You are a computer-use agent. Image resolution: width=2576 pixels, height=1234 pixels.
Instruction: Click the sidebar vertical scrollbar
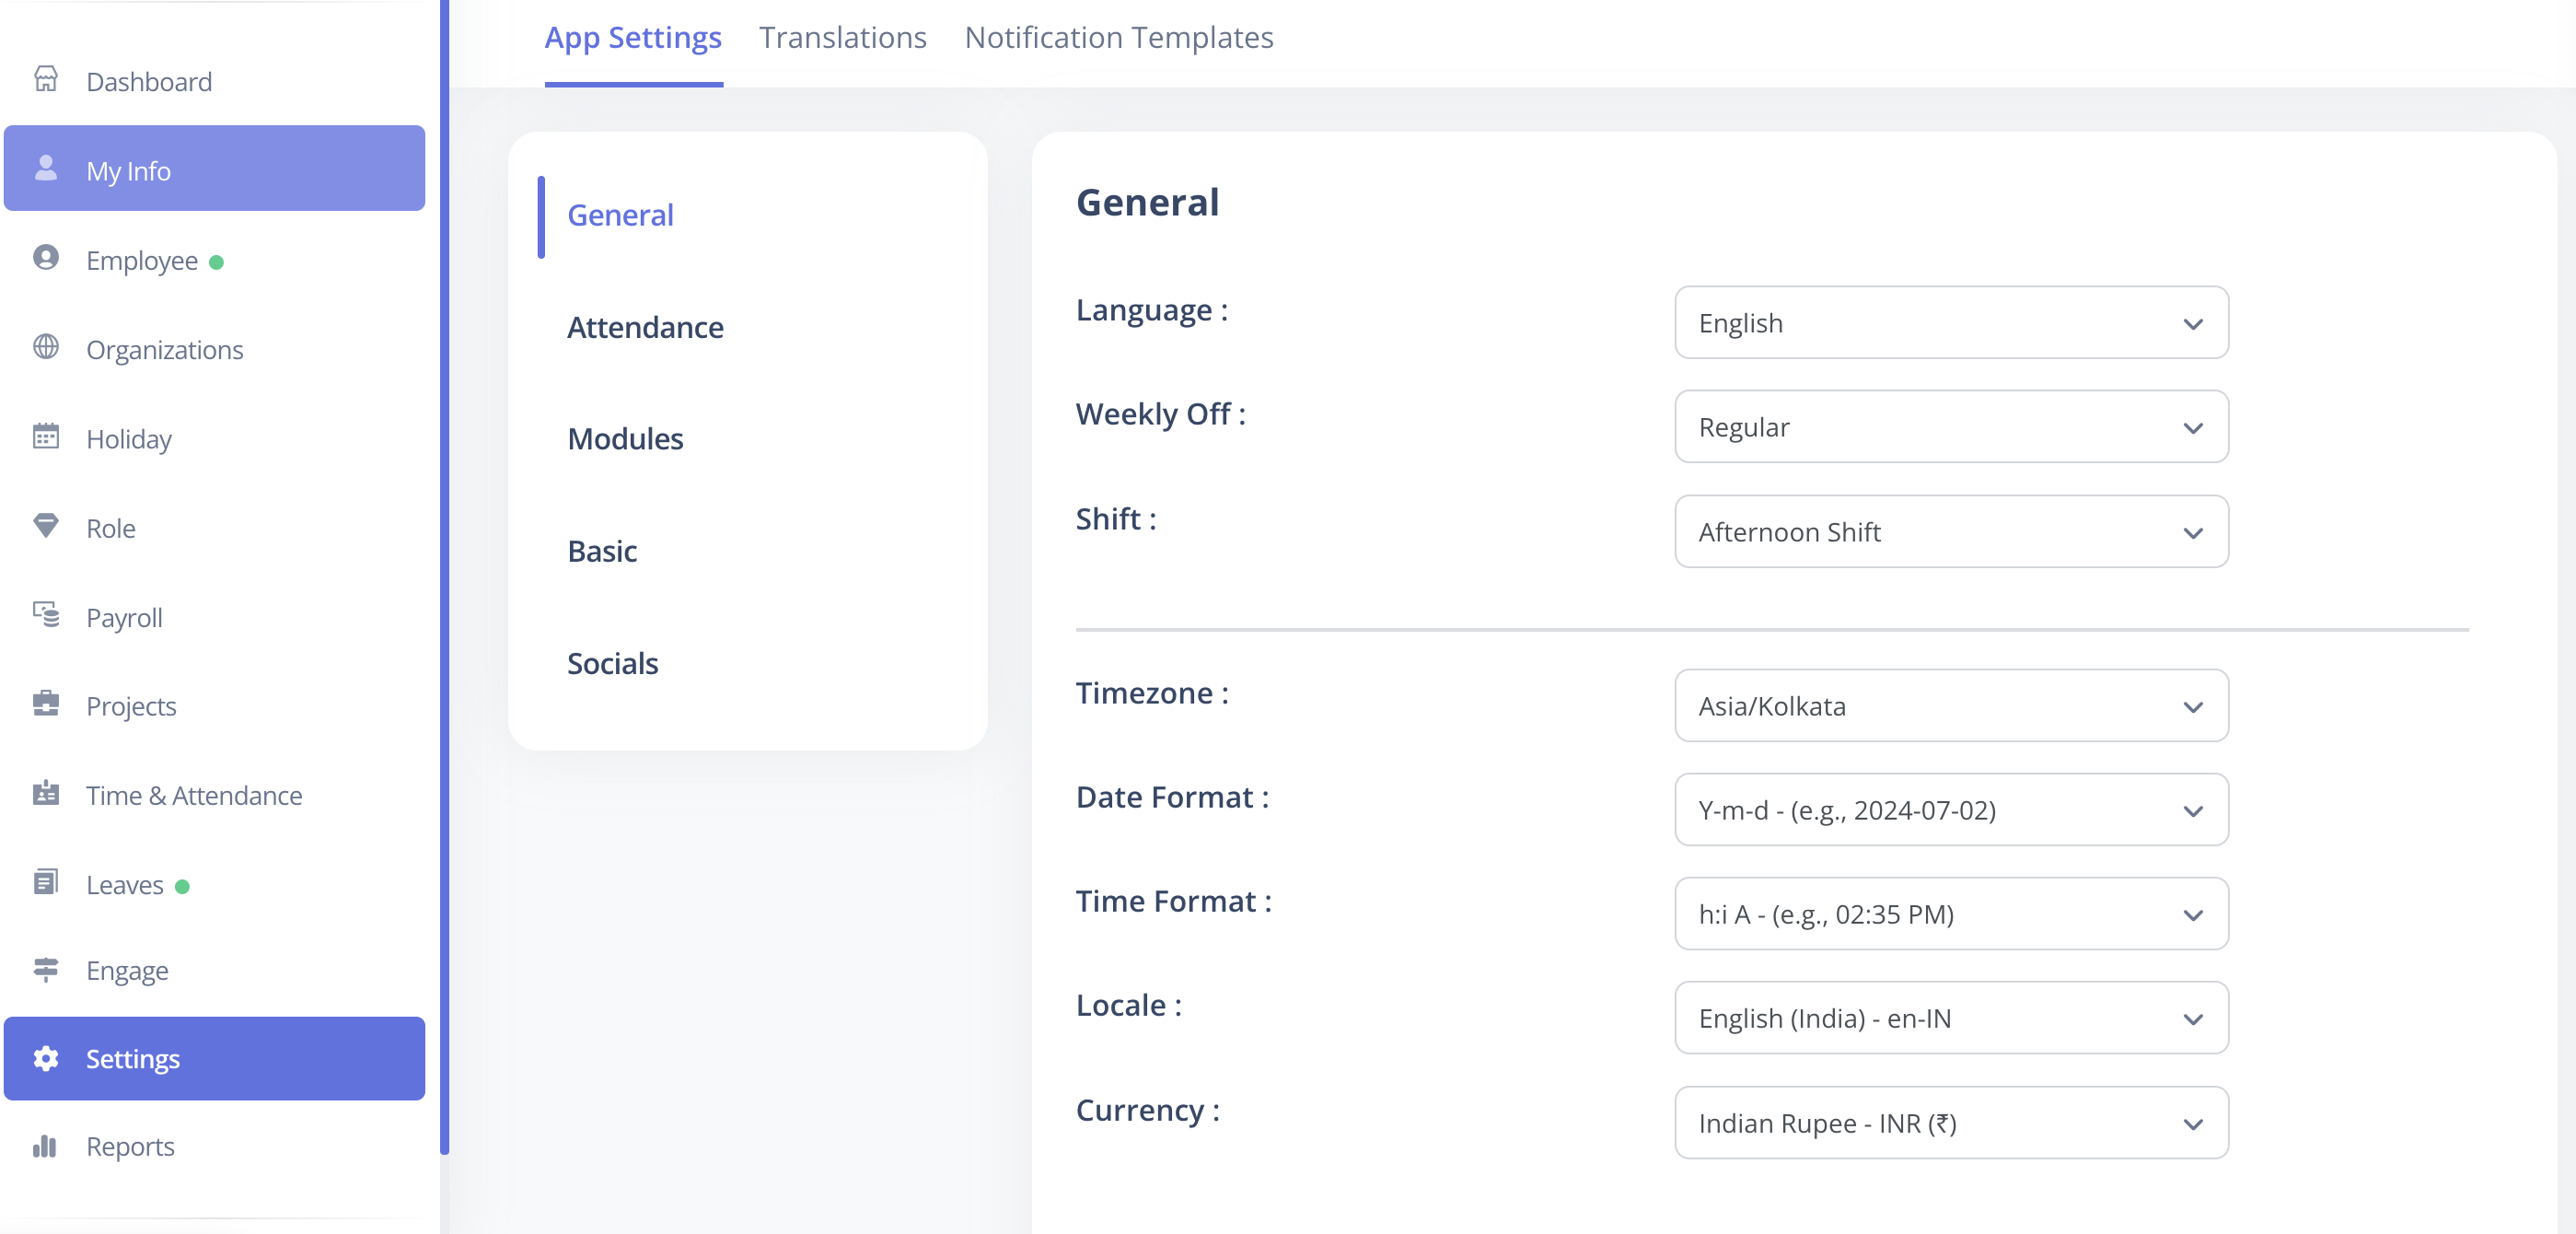pyautogui.click(x=444, y=576)
